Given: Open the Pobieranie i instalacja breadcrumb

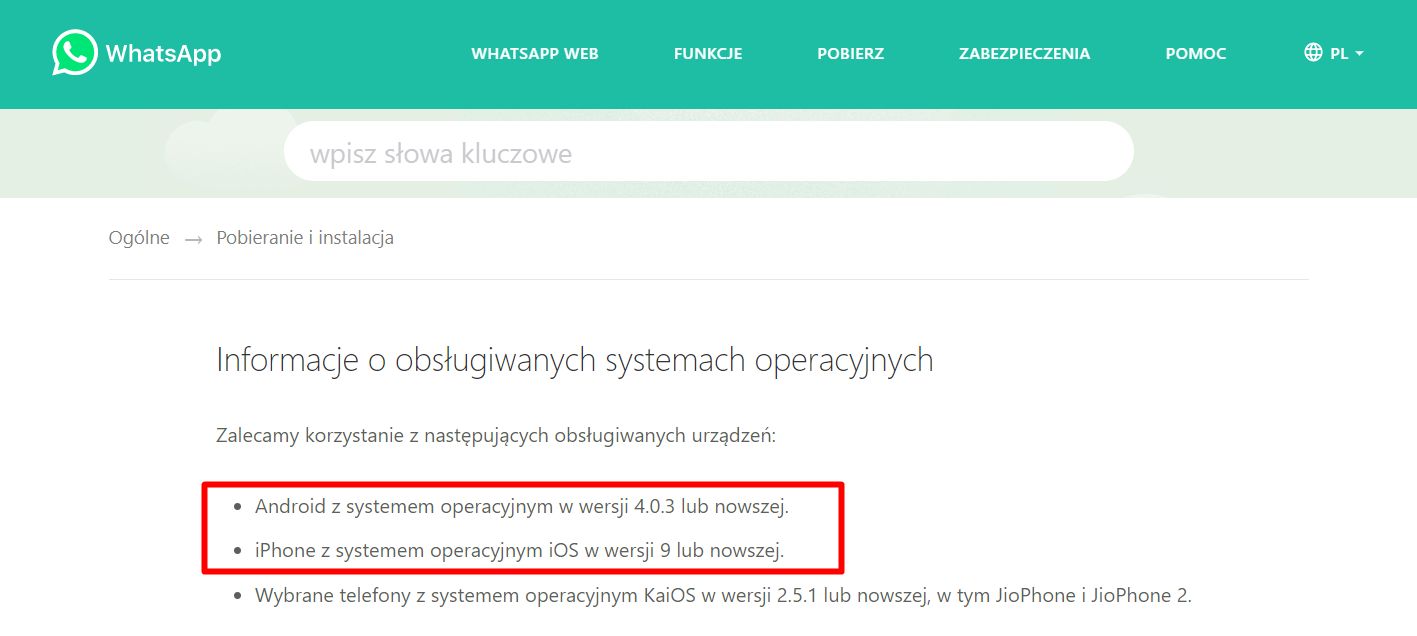Looking at the screenshot, I should pos(303,238).
